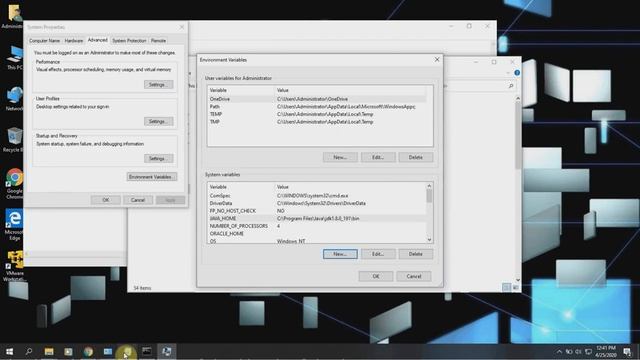This screenshot has height=360, width=640.
Task: Switch to the System Protection tab
Action: [x=129, y=41]
